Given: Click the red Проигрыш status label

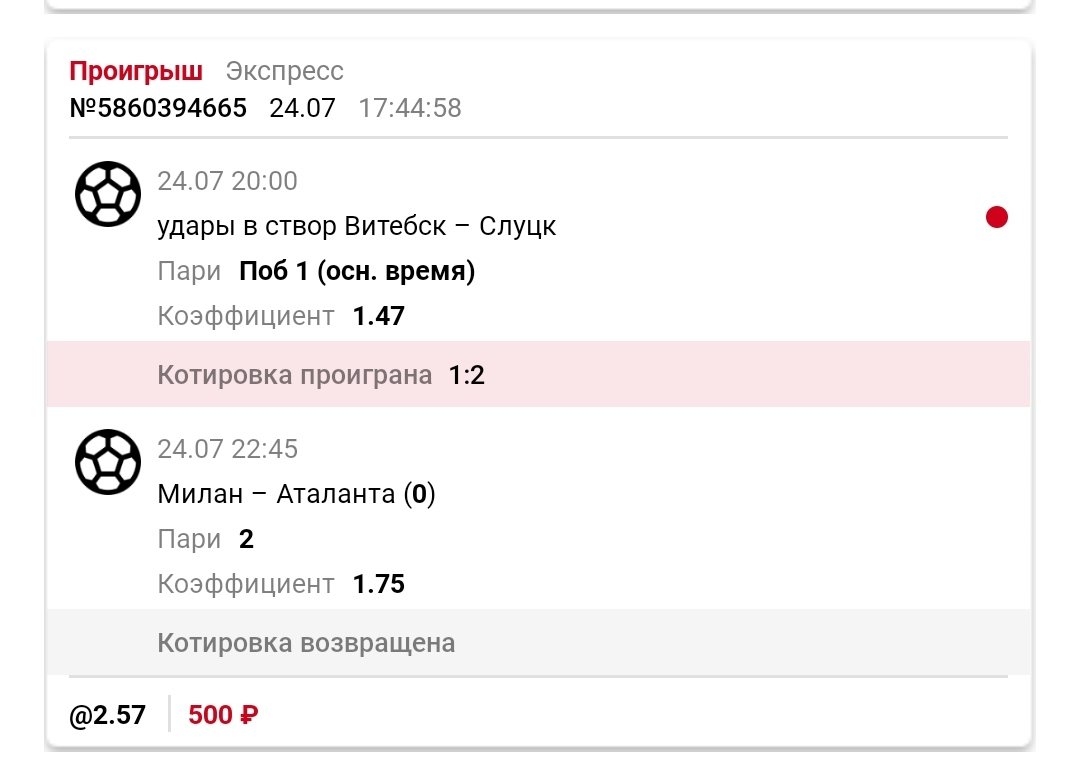Looking at the screenshot, I should (136, 71).
